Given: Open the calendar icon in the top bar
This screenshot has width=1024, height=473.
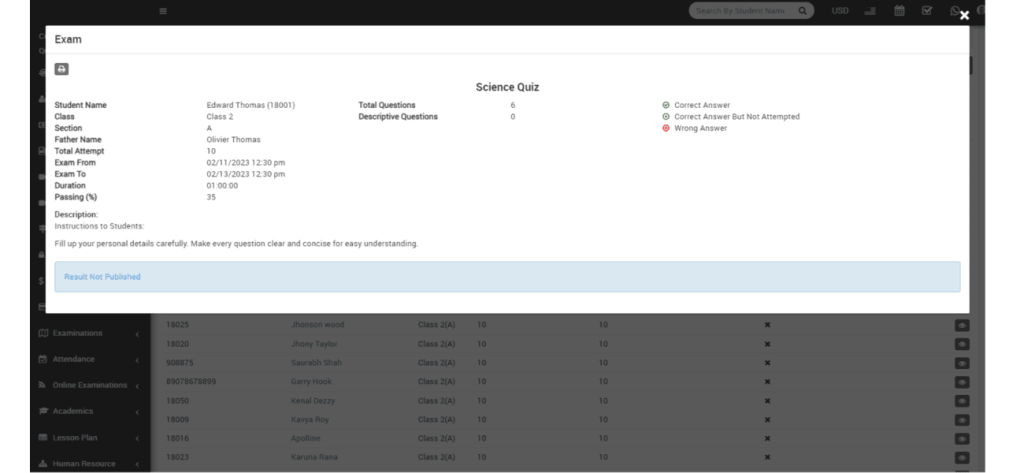Looking at the screenshot, I should [x=899, y=11].
